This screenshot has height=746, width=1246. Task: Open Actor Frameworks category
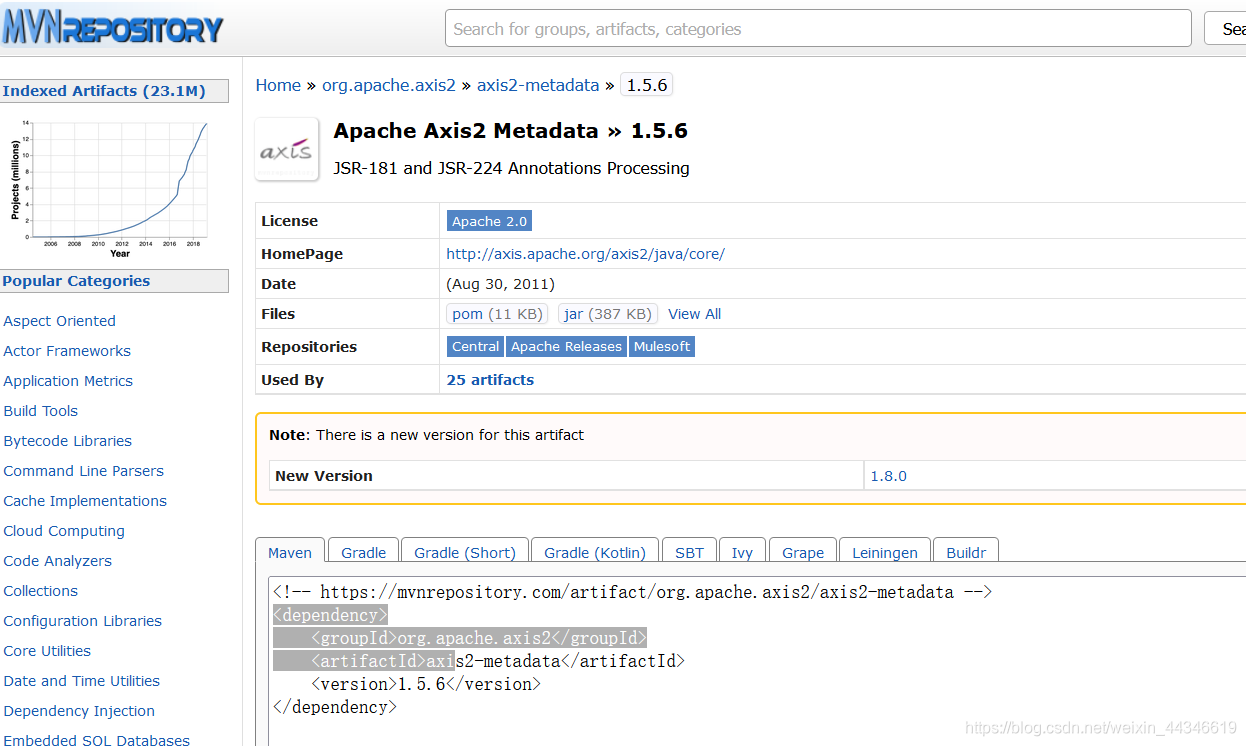(x=67, y=351)
